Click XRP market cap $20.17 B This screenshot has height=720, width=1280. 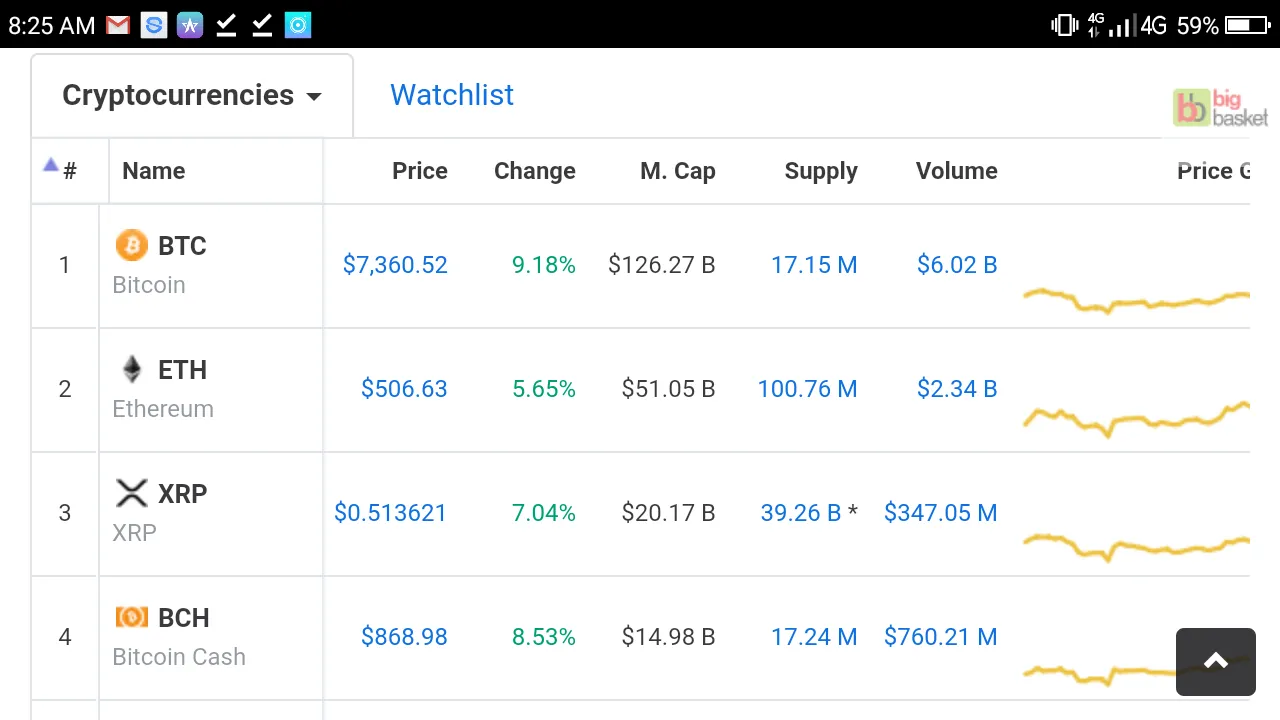point(669,513)
